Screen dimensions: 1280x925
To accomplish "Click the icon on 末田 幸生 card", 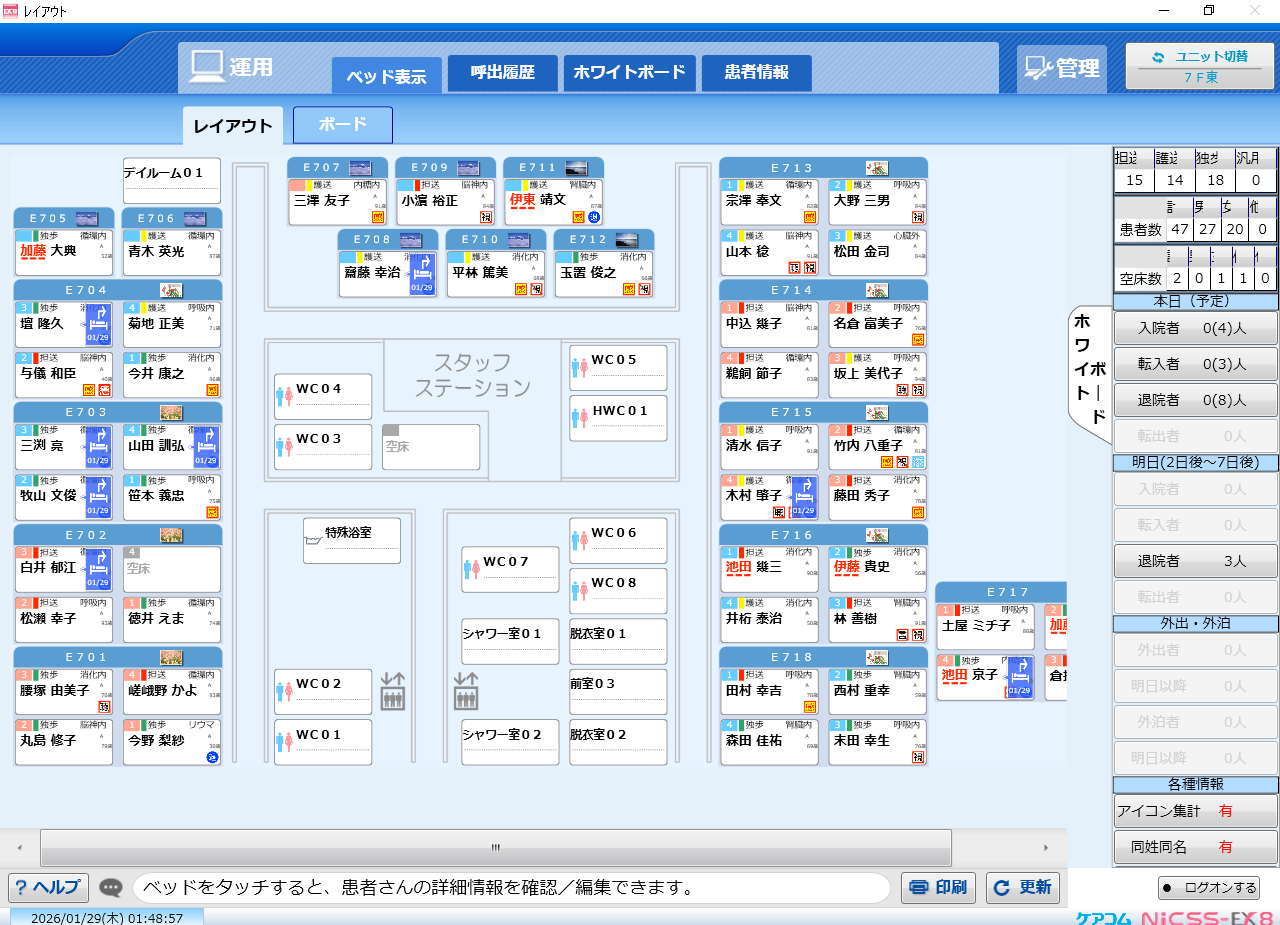I will coord(918,757).
